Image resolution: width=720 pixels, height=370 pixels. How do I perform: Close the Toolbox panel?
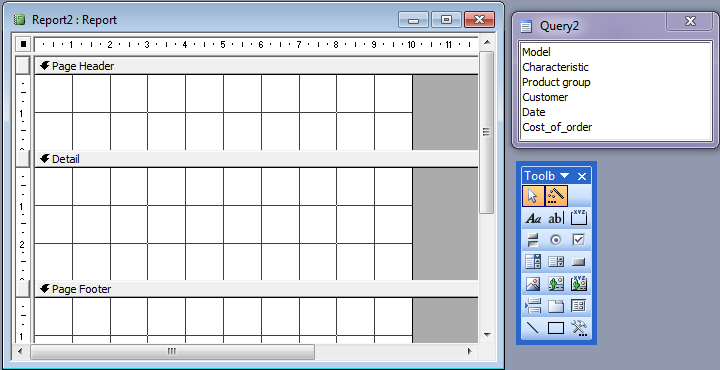click(582, 176)
